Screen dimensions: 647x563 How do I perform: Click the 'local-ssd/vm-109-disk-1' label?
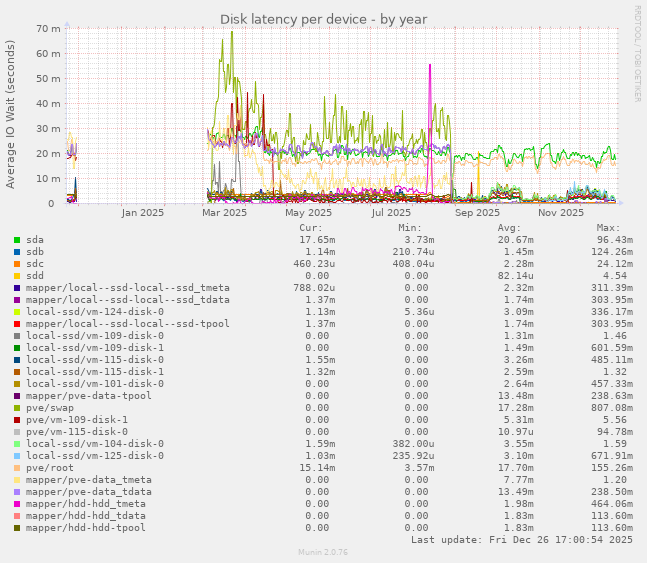(x=95, y=348)
